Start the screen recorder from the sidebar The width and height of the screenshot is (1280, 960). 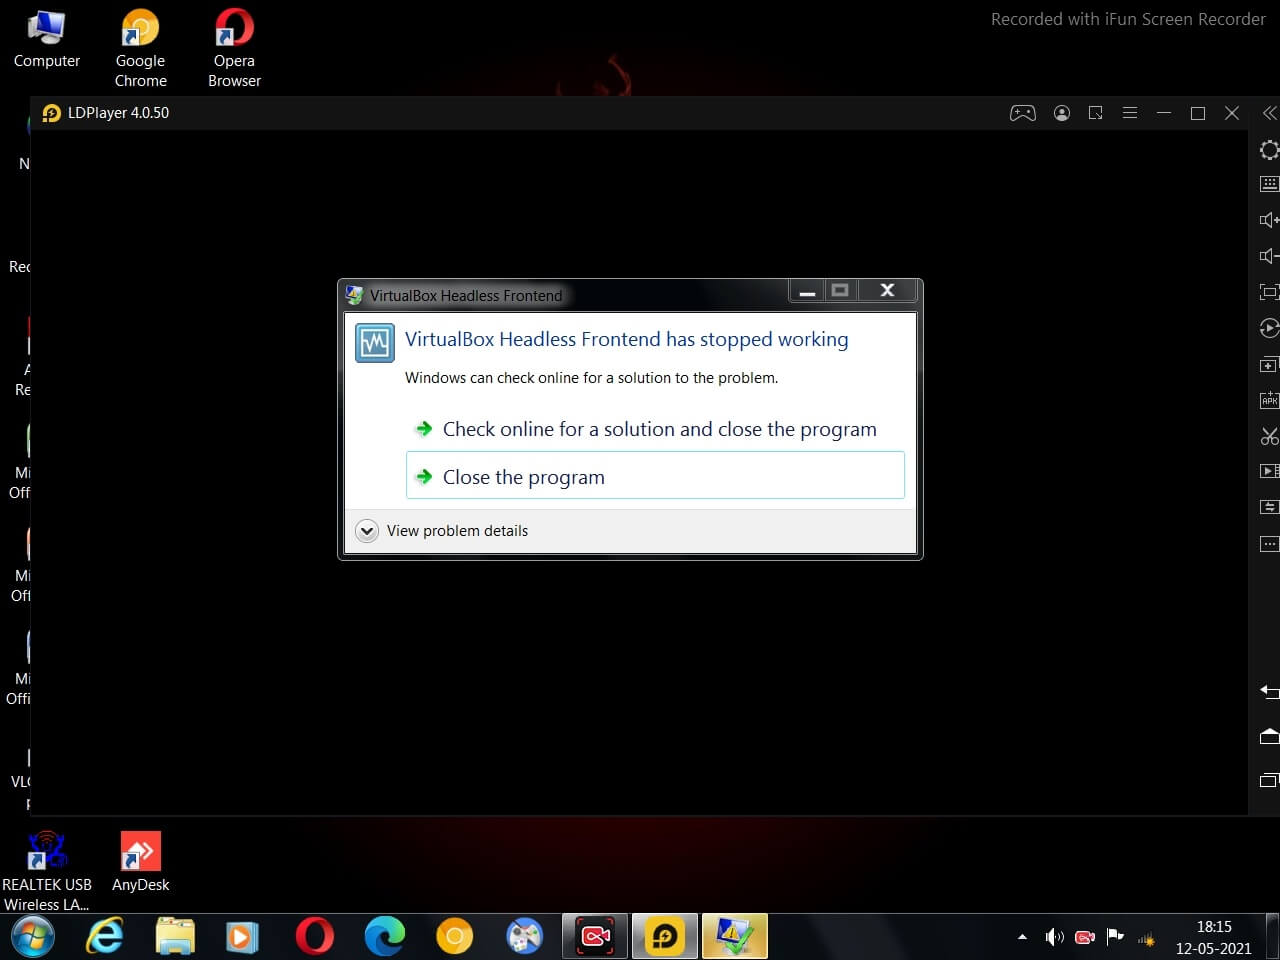pyautogui.click(x=1268, y=470)
